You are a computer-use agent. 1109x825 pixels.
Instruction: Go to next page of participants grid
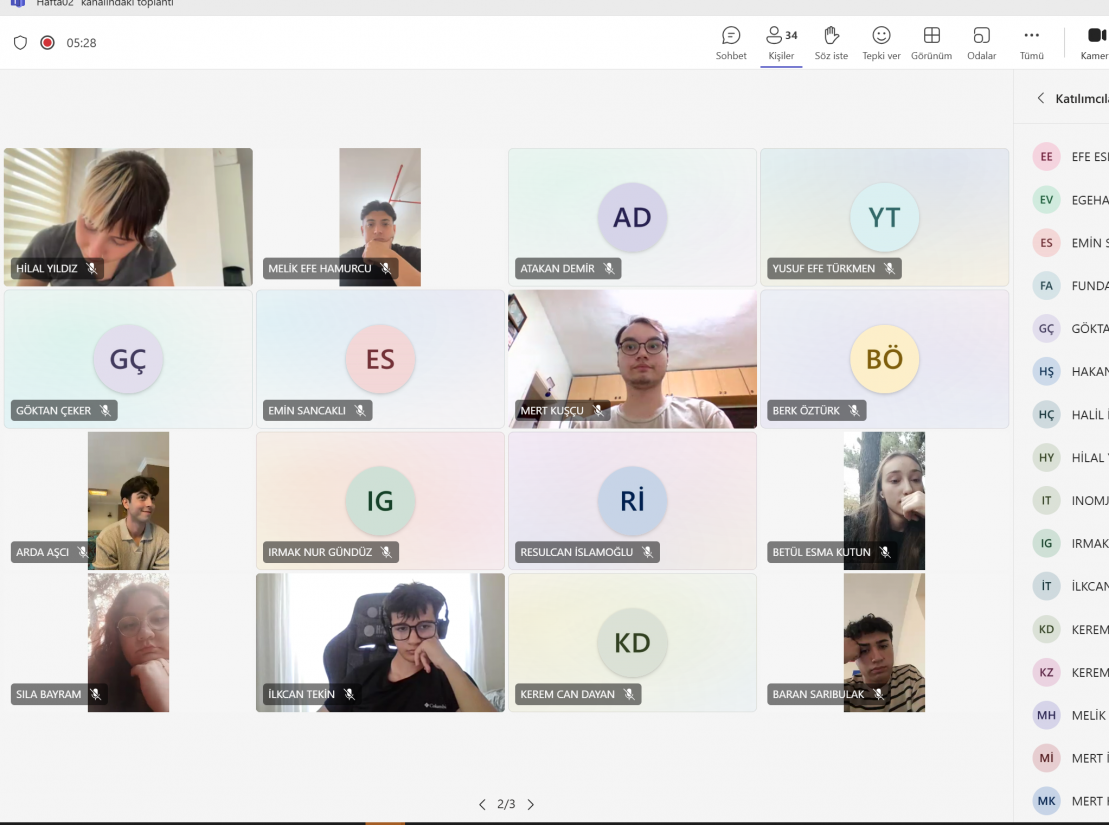pos(531,804)
